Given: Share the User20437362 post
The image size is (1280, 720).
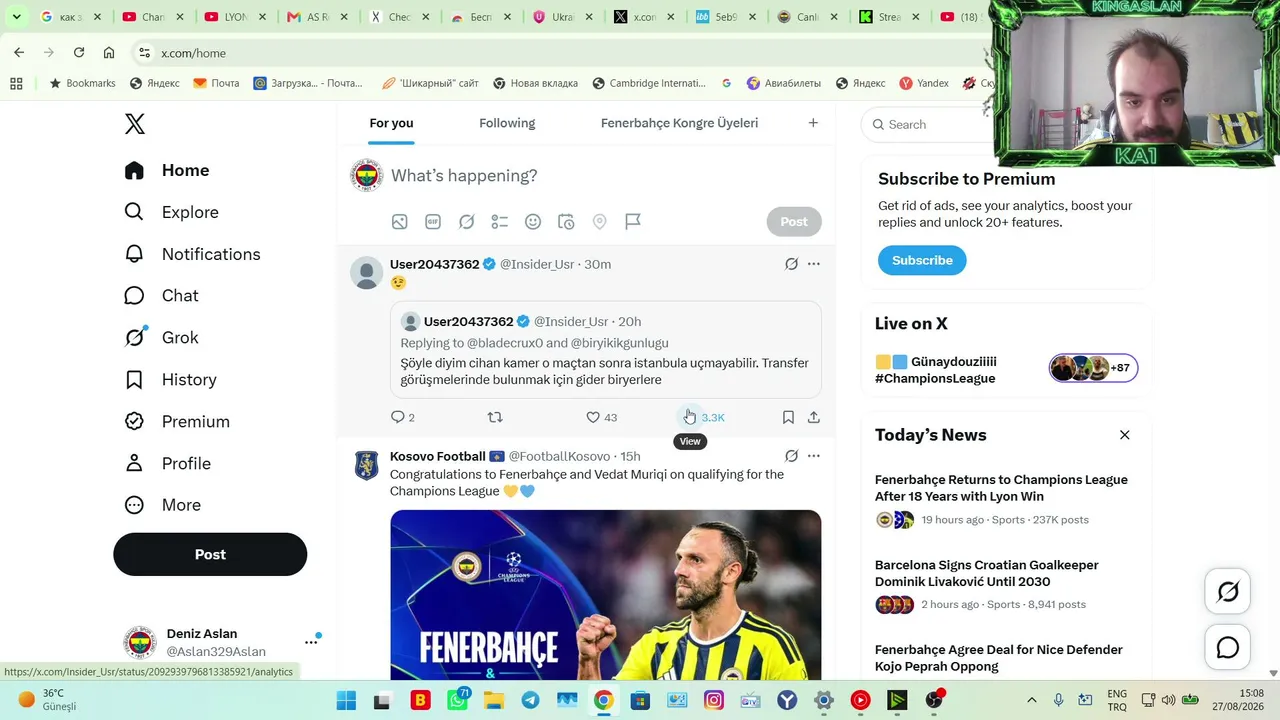Looking at the screenshot, I should point(814,417).
